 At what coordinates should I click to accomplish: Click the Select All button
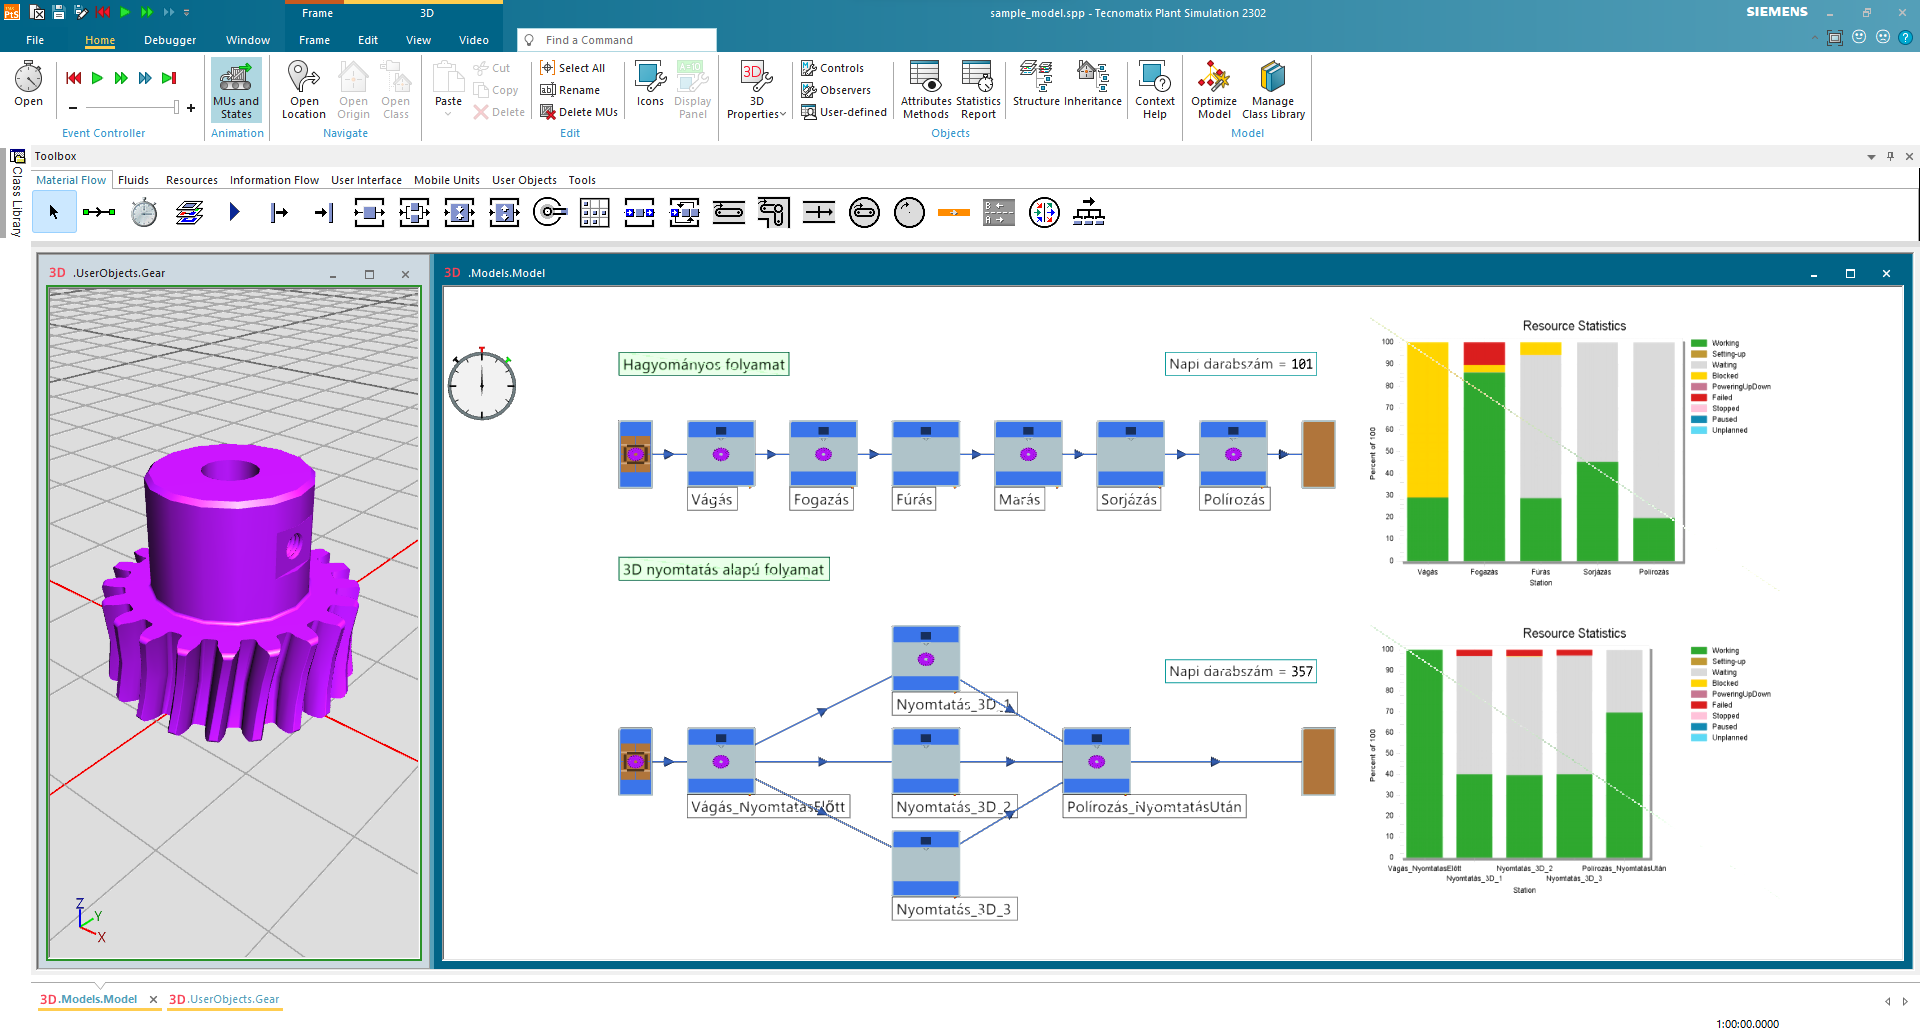[573, 68]
